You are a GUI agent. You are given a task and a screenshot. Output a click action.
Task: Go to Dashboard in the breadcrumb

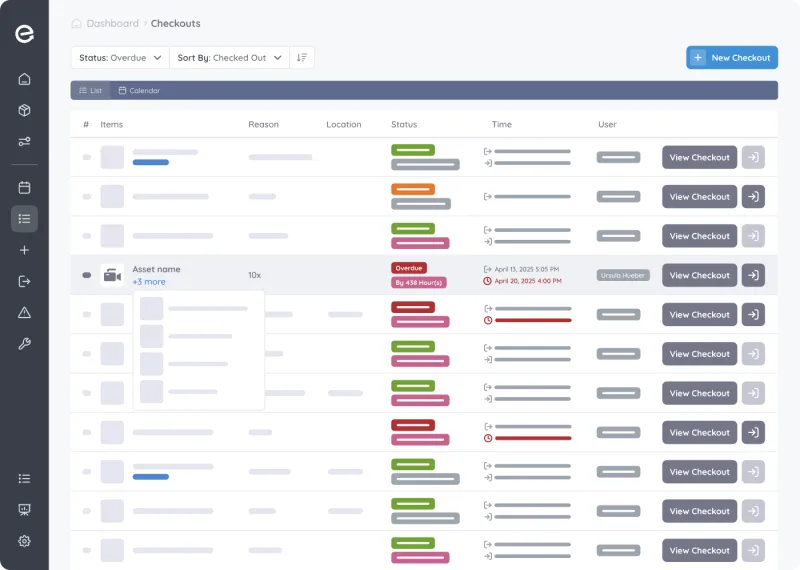pyautogui.click(x=113, y=23)
